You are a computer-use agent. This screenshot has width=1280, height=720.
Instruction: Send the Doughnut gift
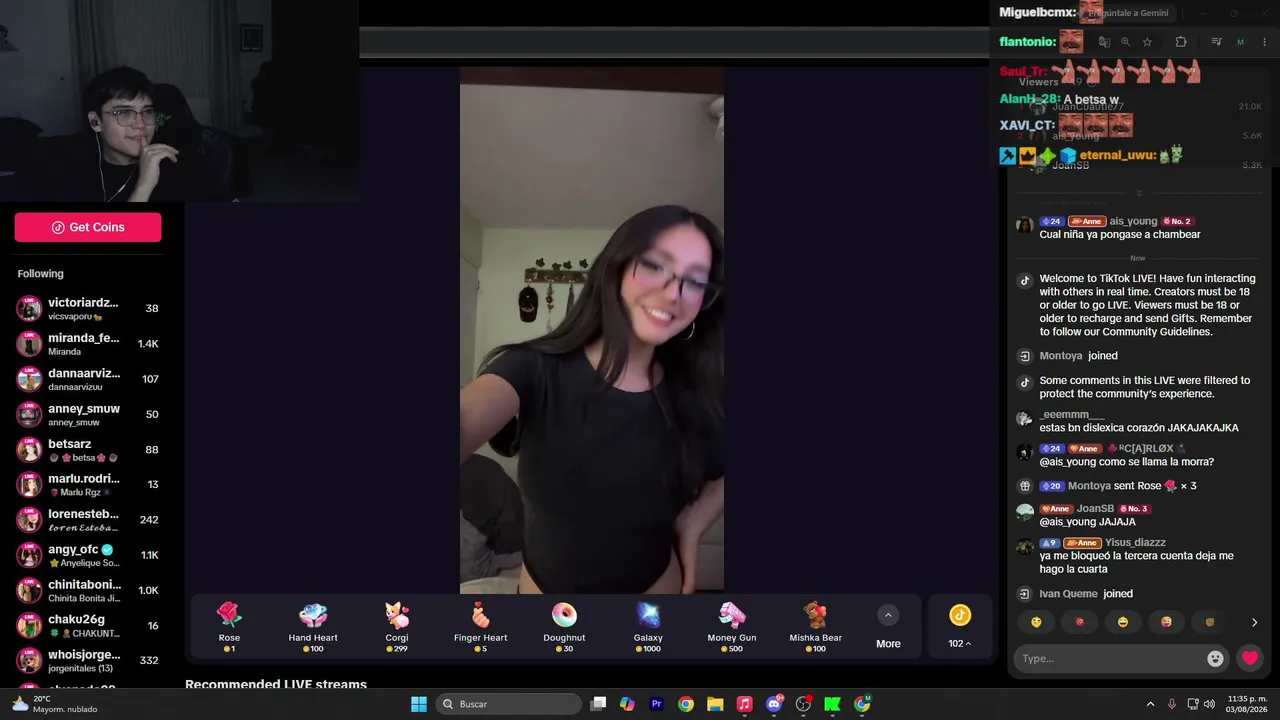pyautogui.click(x=564, y=627)
